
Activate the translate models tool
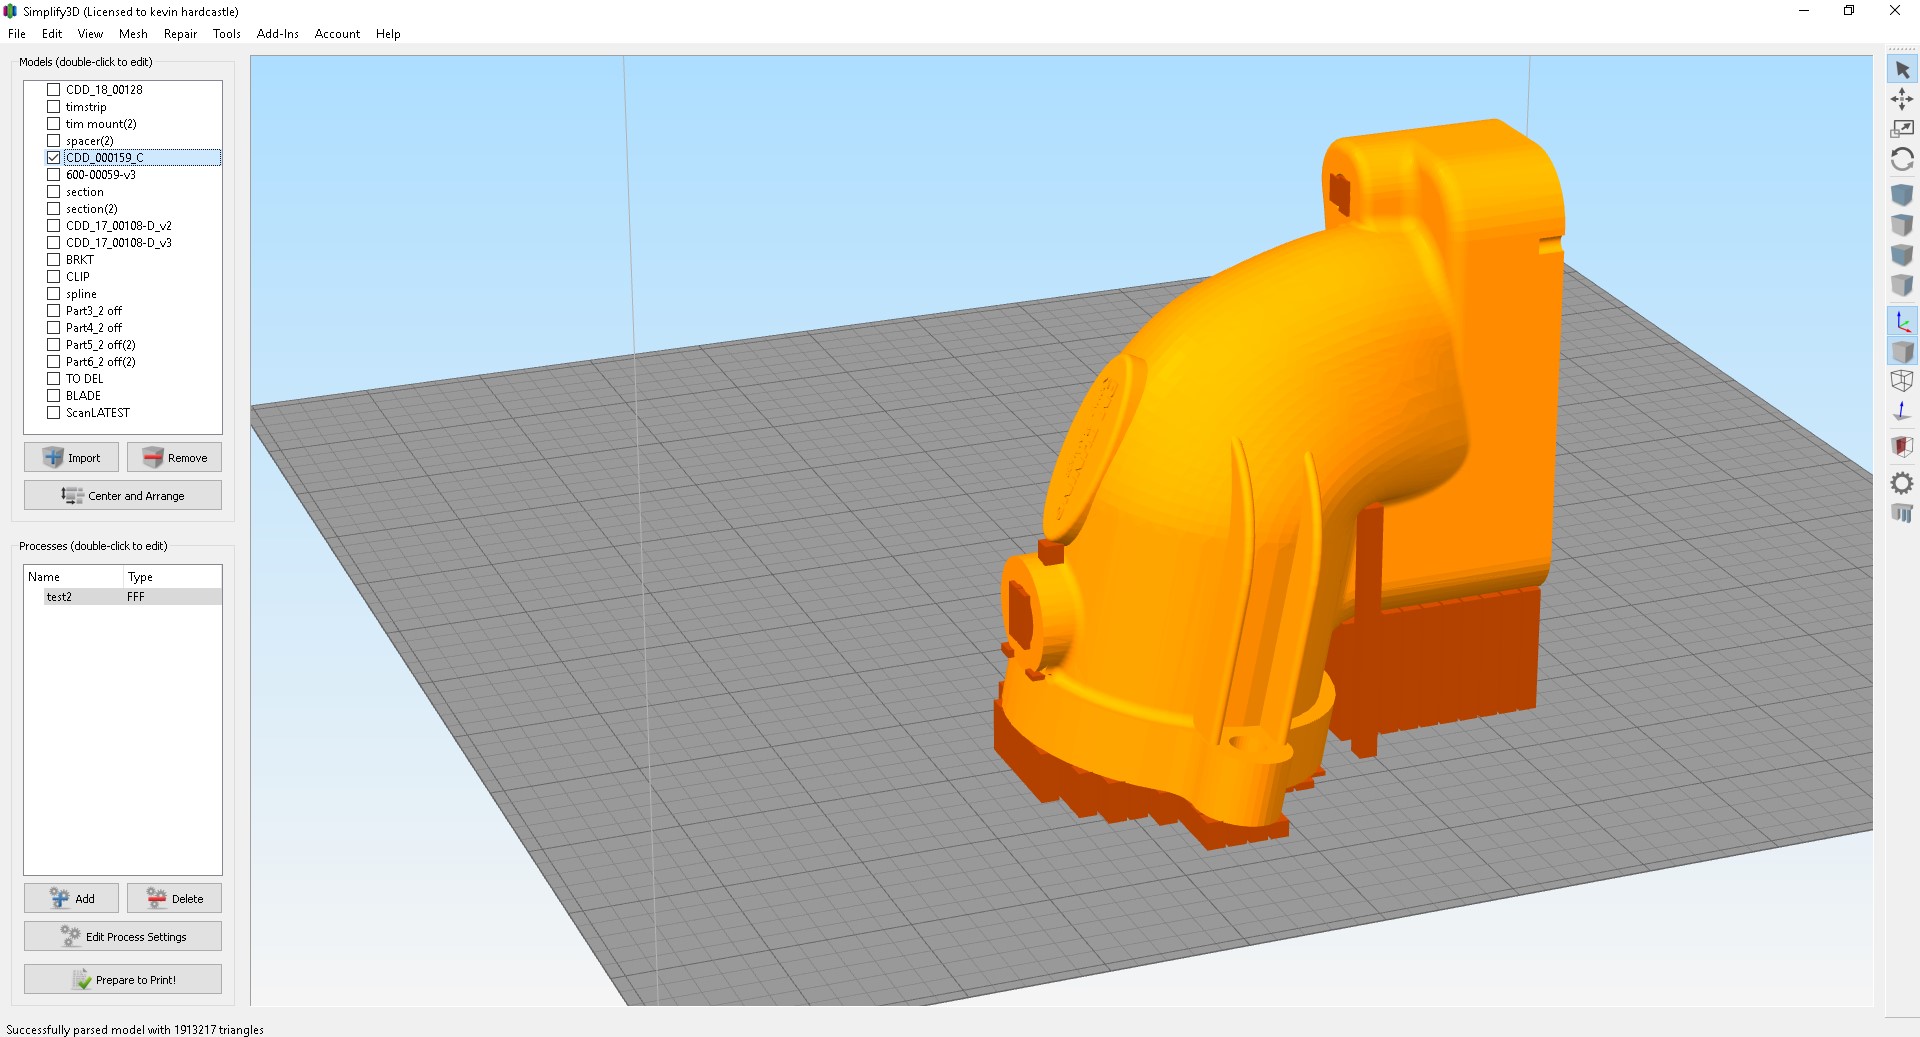point(1902,99)
